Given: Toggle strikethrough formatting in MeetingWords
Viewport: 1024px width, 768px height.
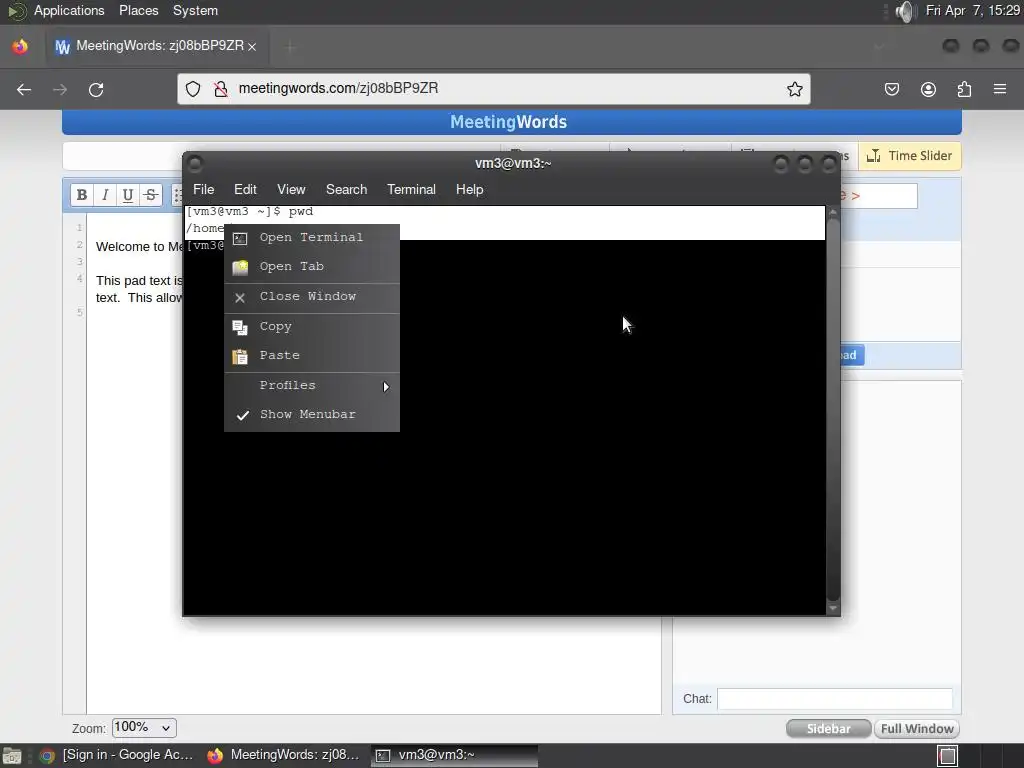Looking at the screenshot, I should point(150,195).
